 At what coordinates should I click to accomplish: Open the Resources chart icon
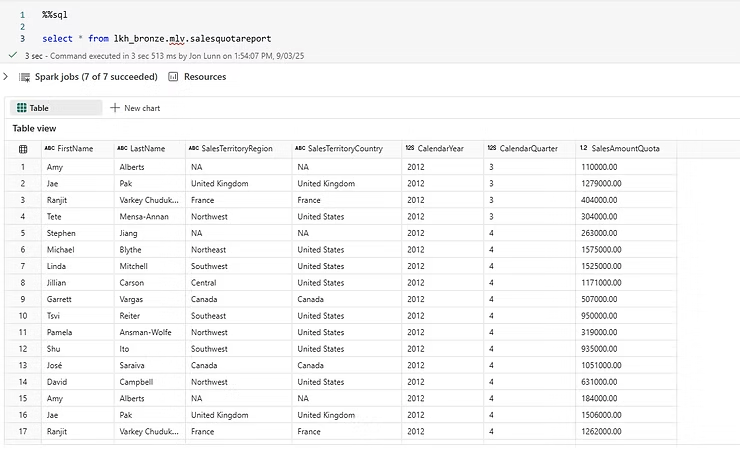[x=173, y=77]
